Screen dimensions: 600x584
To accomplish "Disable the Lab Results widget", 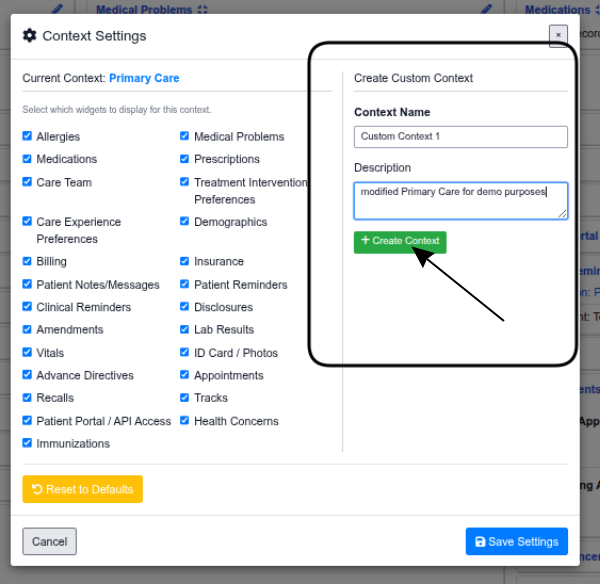I will coord(185,329).
